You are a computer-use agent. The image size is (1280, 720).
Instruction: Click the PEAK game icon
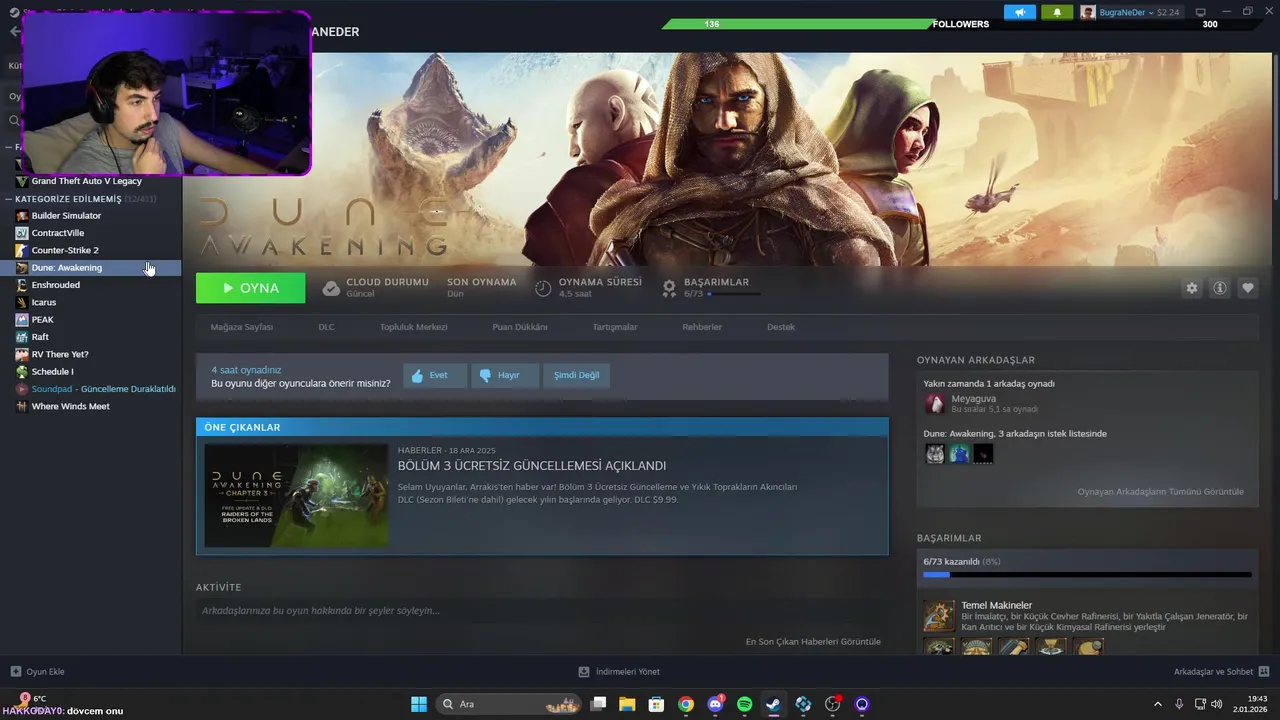22,320
